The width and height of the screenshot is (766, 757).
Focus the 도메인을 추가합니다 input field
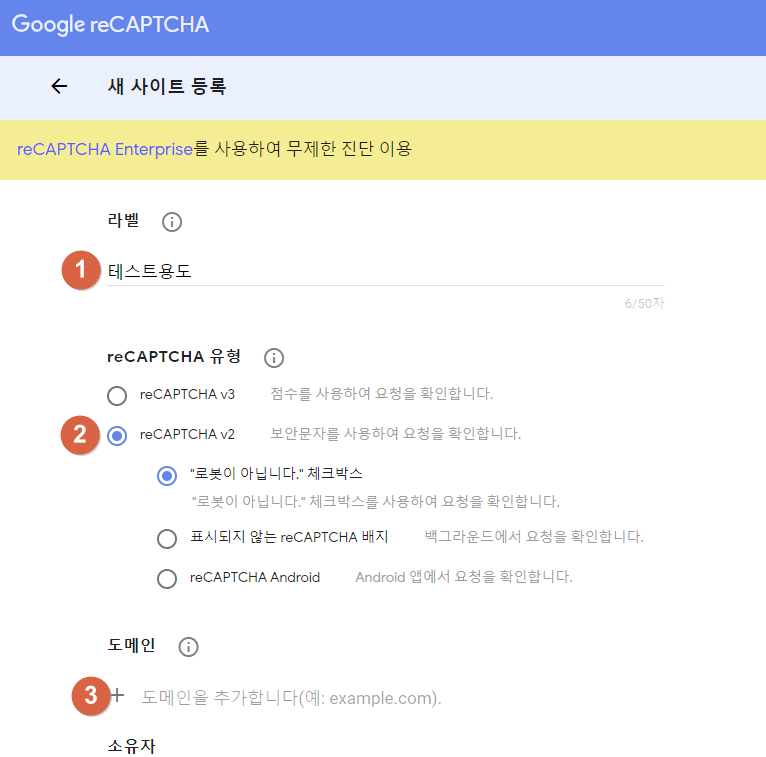[x=291, y=697]
